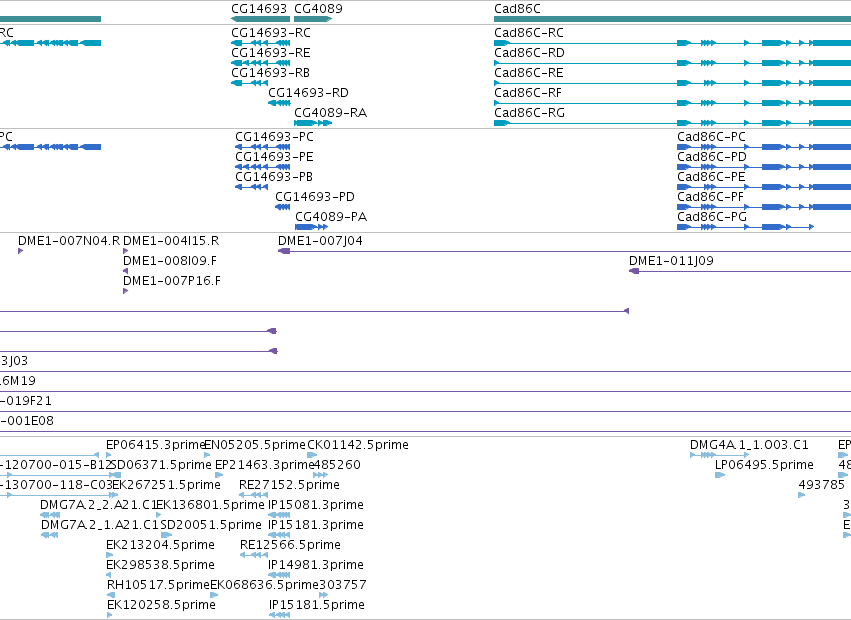This screenshot has height=620, width=851.
Task: Click the DME1-007N04.R arrow marker
Action: tap(21, 251)
